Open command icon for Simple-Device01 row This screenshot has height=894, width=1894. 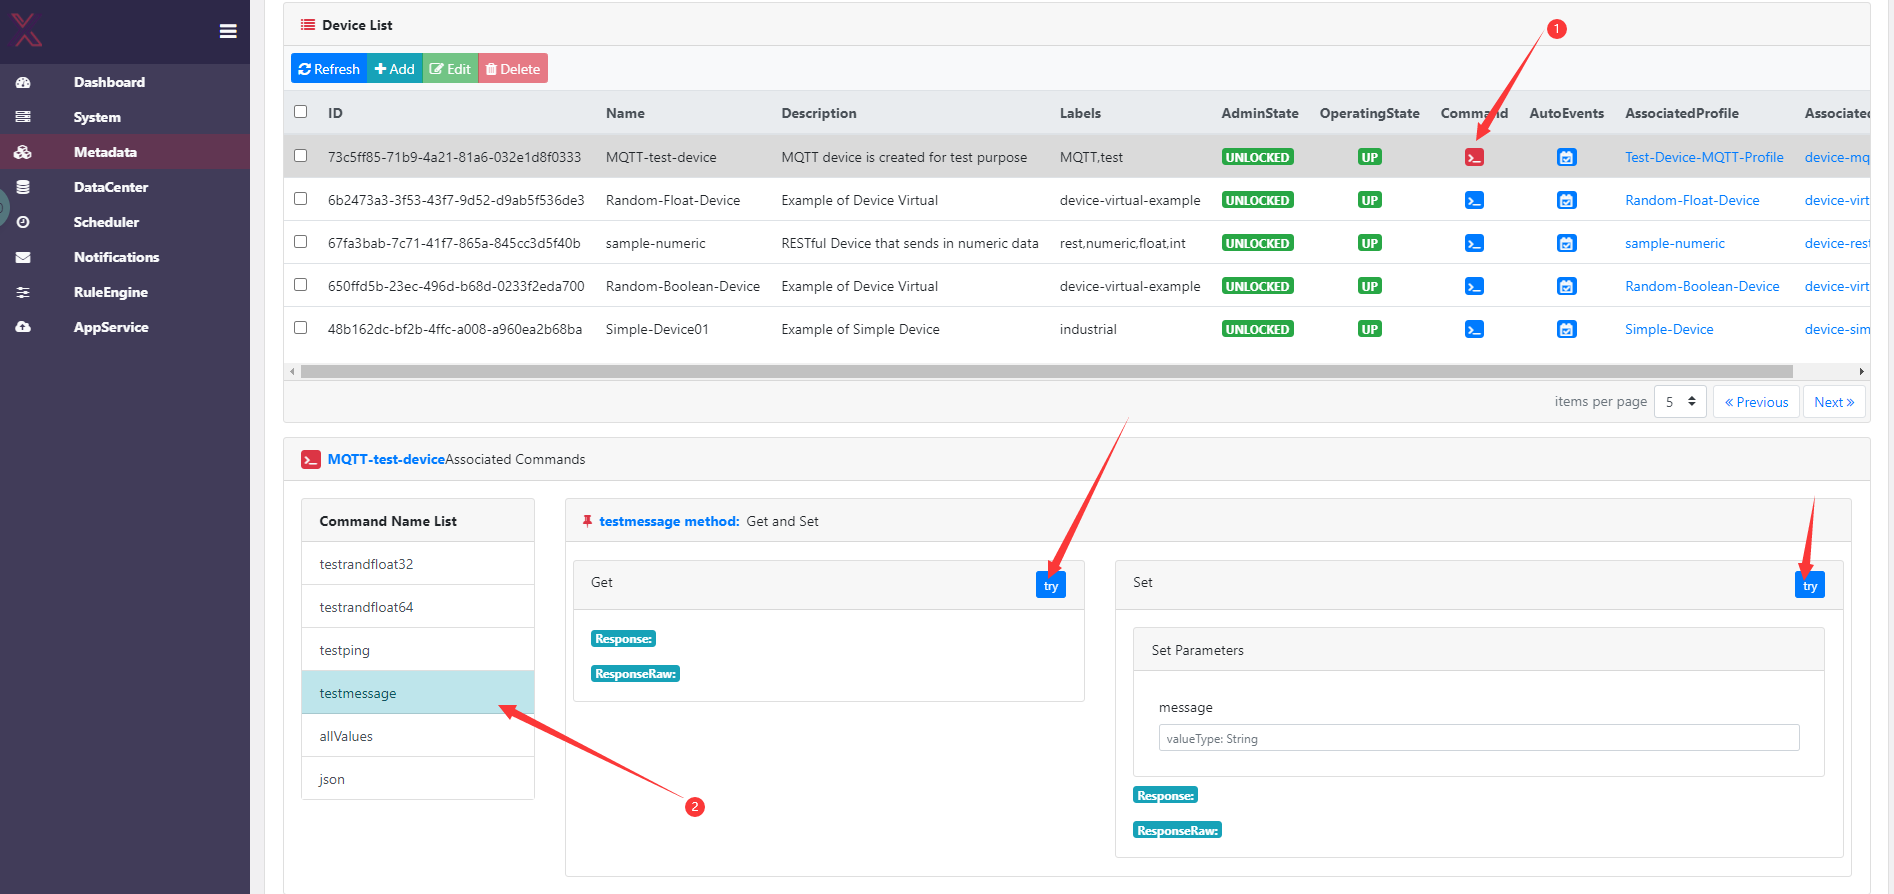(1474, 329)
